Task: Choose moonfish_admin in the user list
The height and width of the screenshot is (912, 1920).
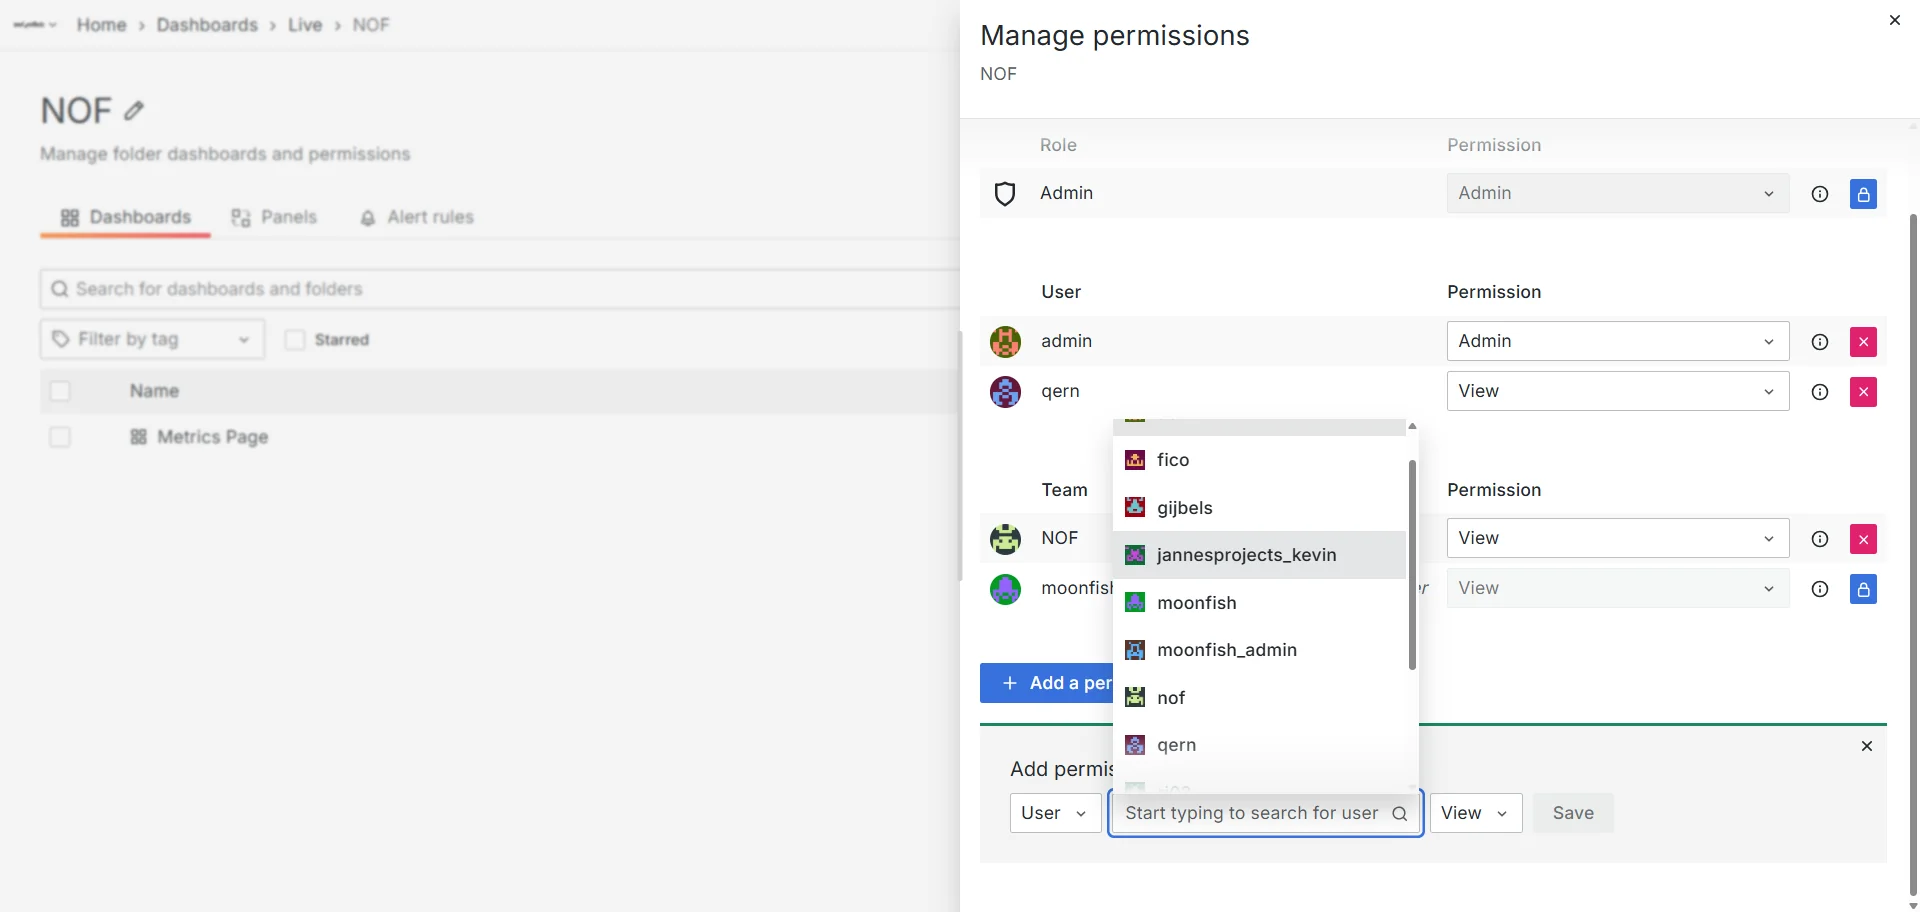Action: [x=1226, y=650]
